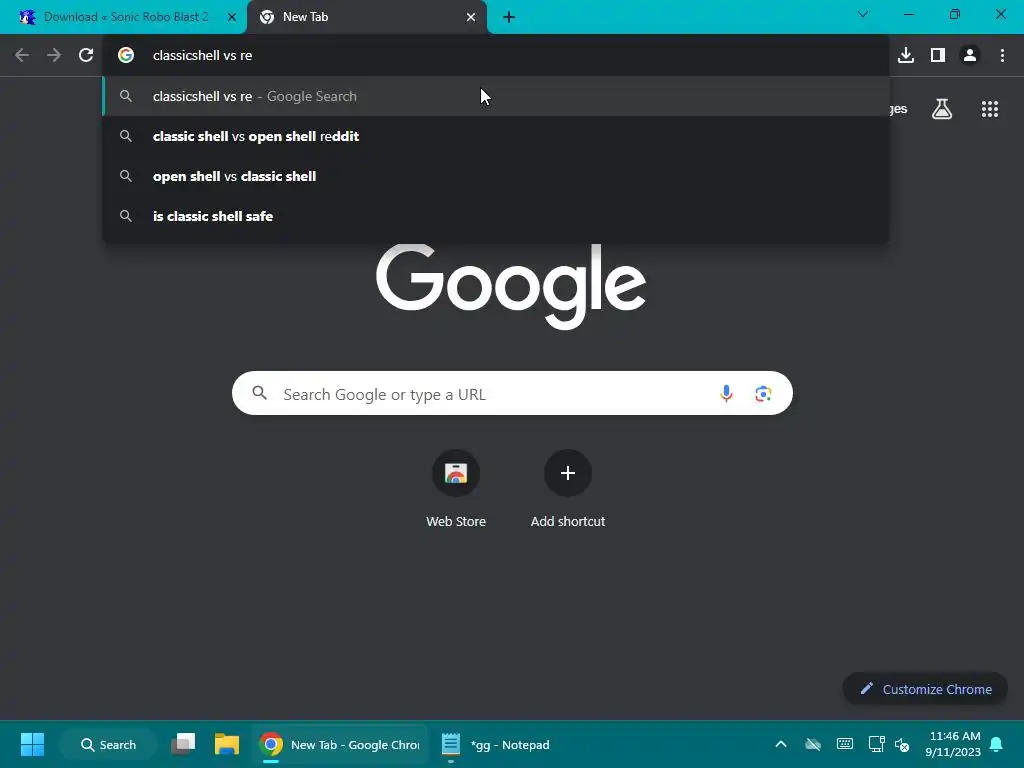Screen dimensions: 1024x768
Task: Click the Google icon in the address bar
Action: tap(126, 56)
